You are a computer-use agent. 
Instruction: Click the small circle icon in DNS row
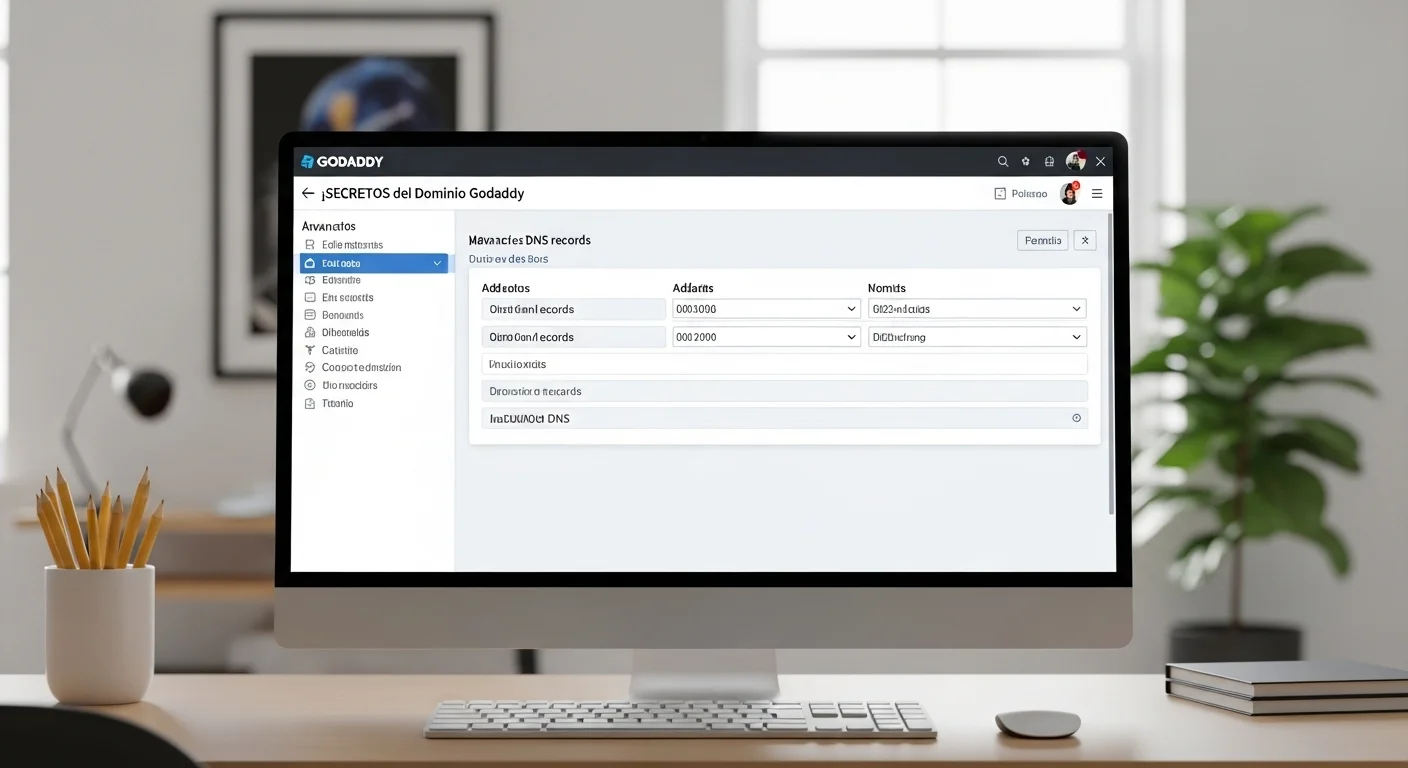point(1076,418)
